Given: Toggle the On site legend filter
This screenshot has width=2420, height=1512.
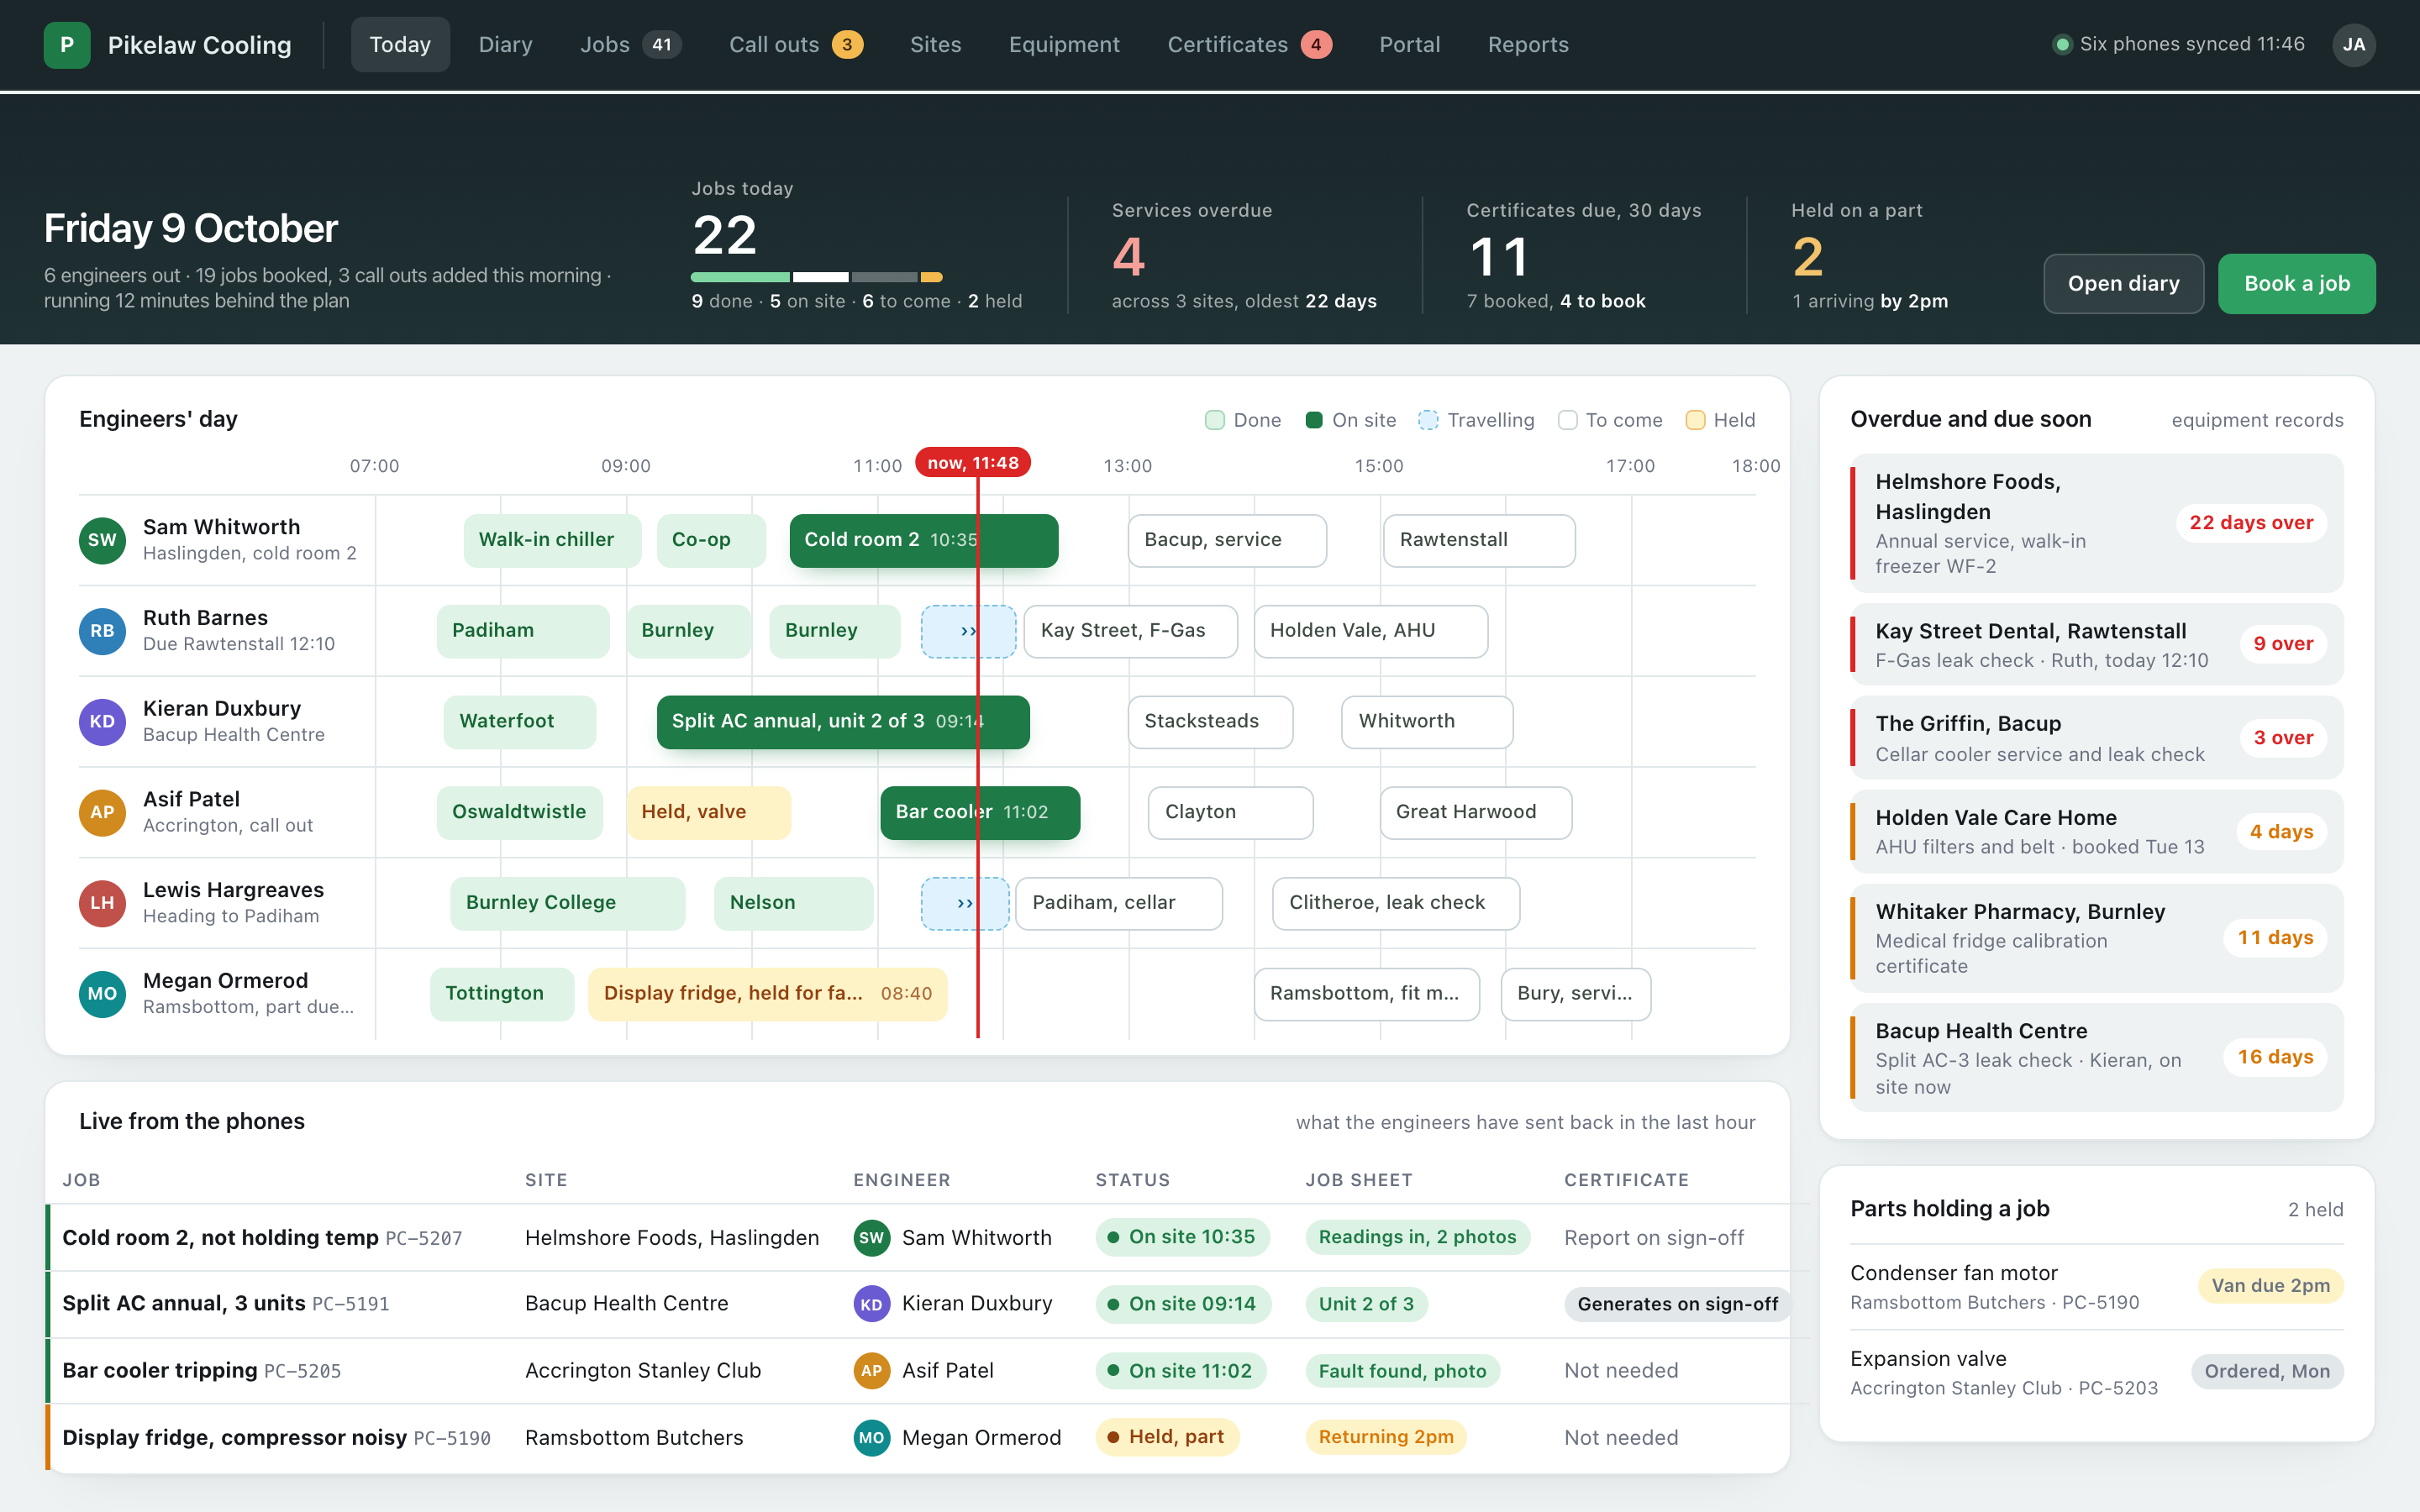Looking at the screenshot, I should (1350, 420).
